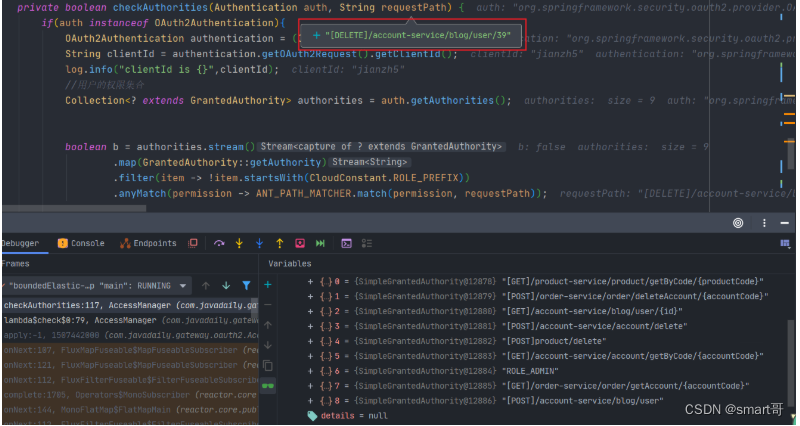The height and width of the screenshot is (426, 800).
Task: Toggle the frames filter funnel icon
Action: (x=246, y=286)
